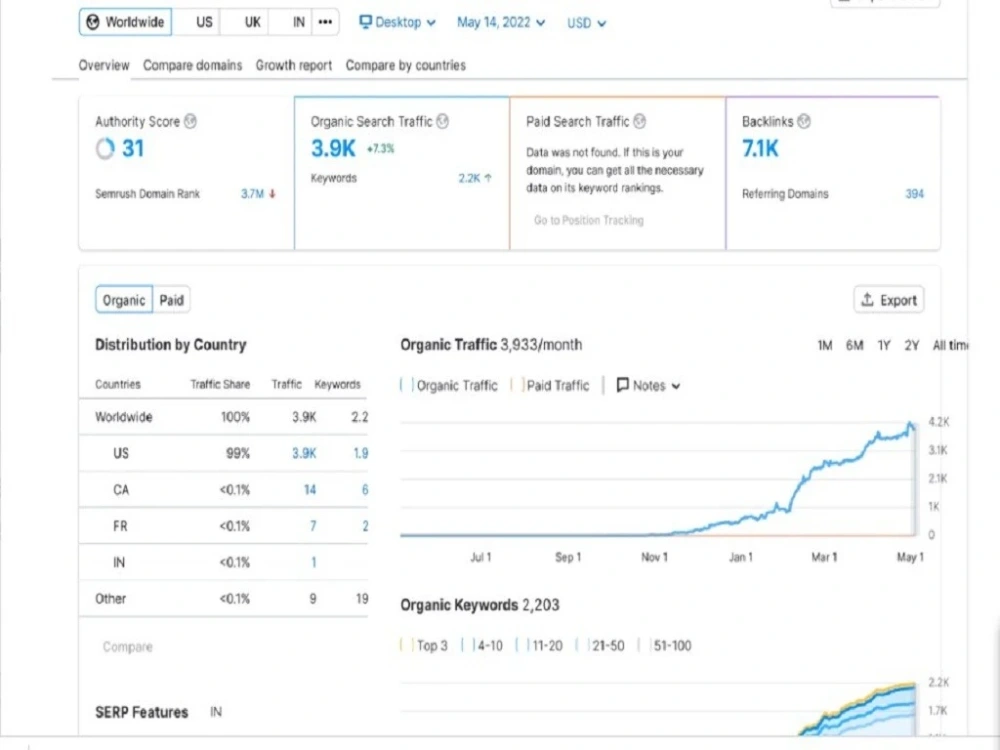Click Go to Position Tracking link
1000x750 pixels.
click(x=589, y=220)
